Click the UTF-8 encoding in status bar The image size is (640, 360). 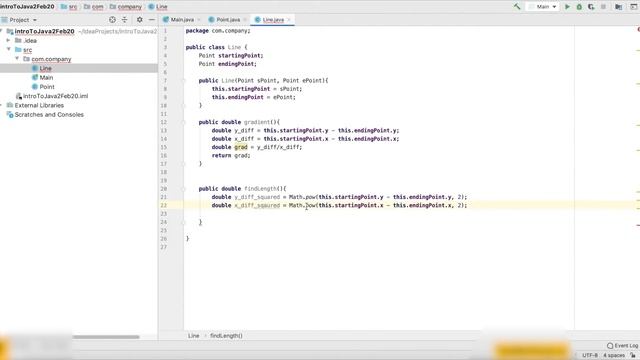point(590,355)
